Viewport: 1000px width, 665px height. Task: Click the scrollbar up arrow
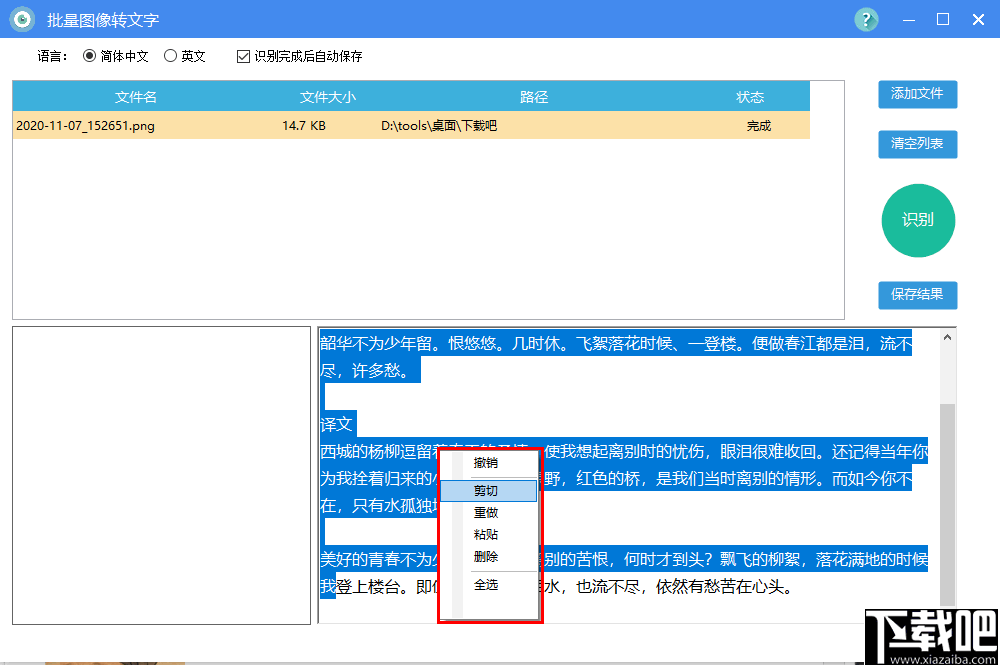click(x=948, y=336)
